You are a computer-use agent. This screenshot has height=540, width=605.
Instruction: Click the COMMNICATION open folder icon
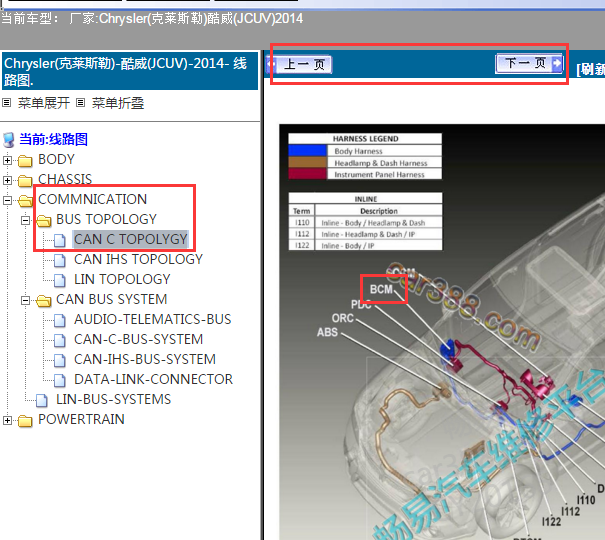tap(25, 201)
